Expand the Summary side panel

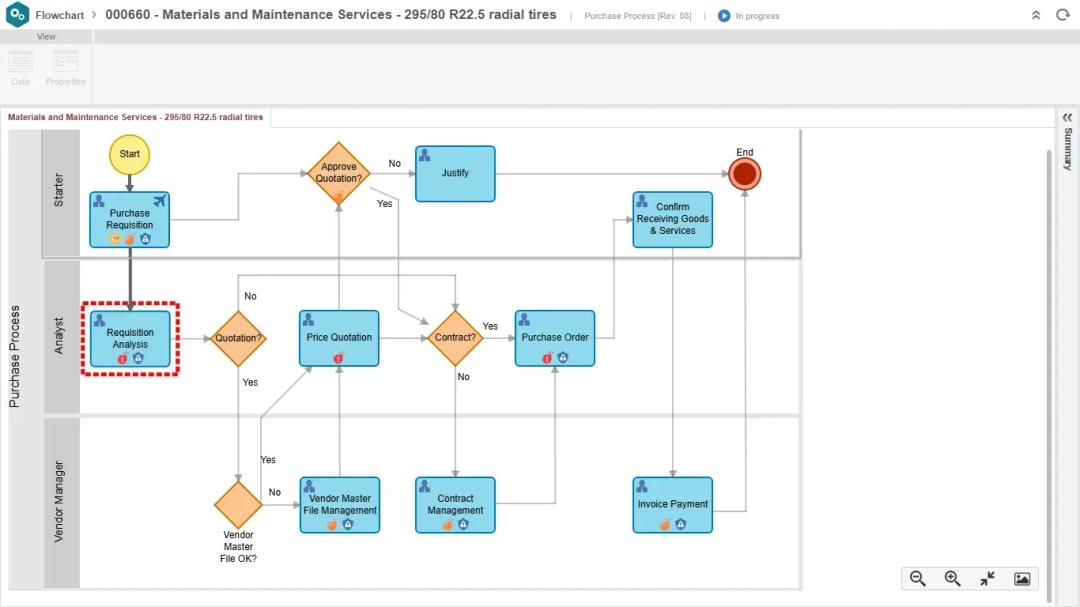point(1067,117)
